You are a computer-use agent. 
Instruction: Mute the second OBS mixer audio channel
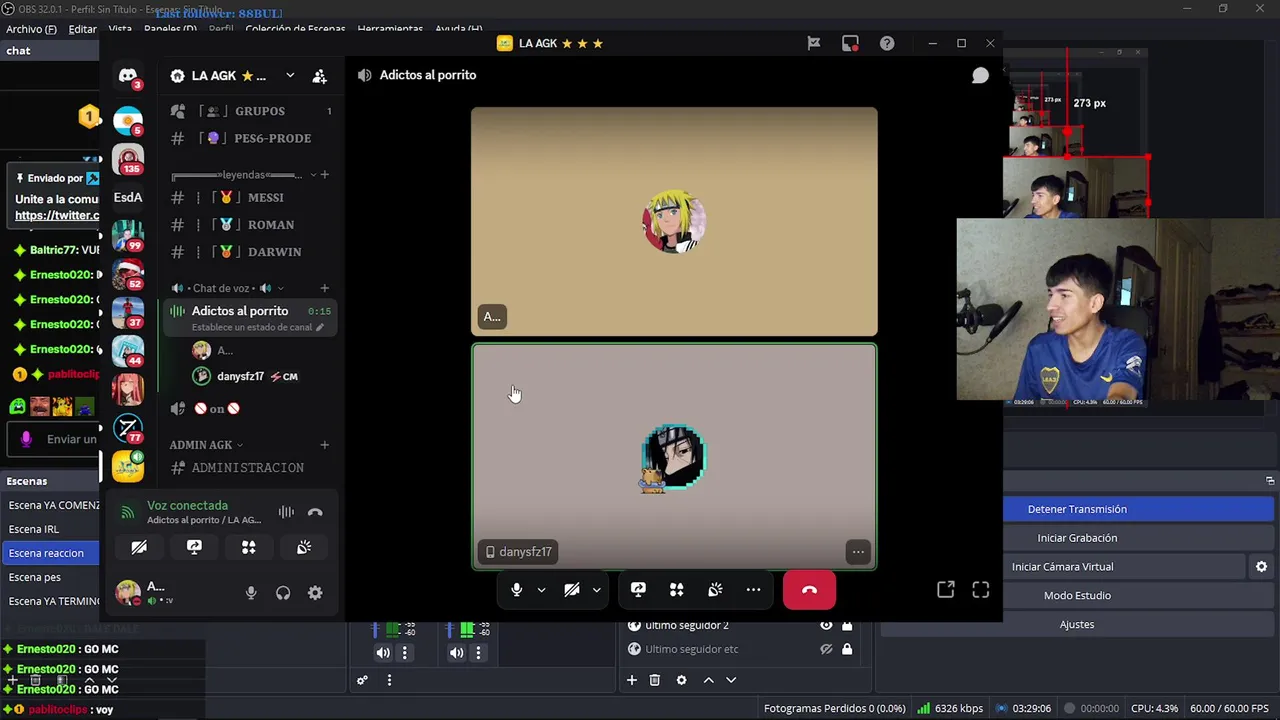coord(456,653)
